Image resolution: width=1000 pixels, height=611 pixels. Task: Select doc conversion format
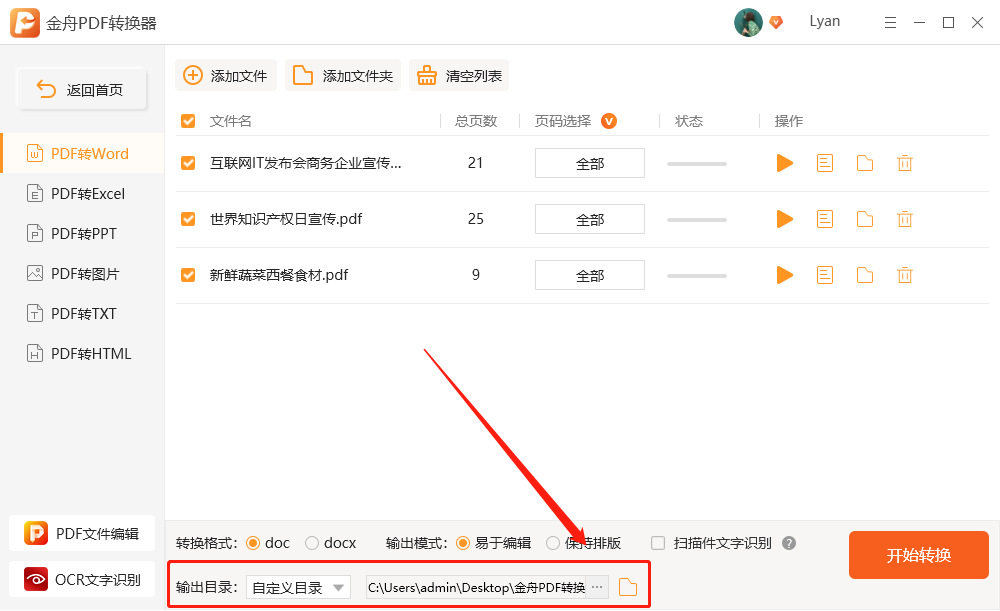[x=253, y=543]
